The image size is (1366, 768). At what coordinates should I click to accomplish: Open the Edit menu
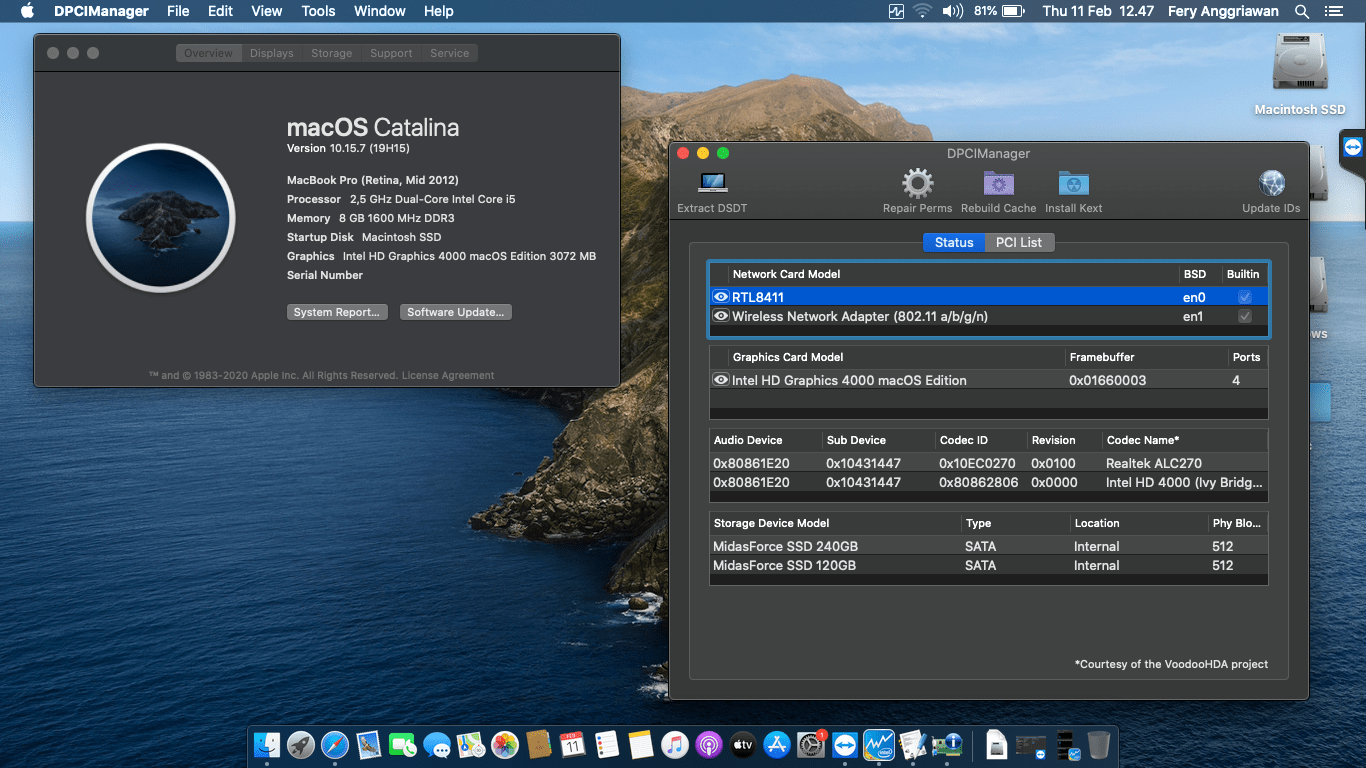point(220,11)
